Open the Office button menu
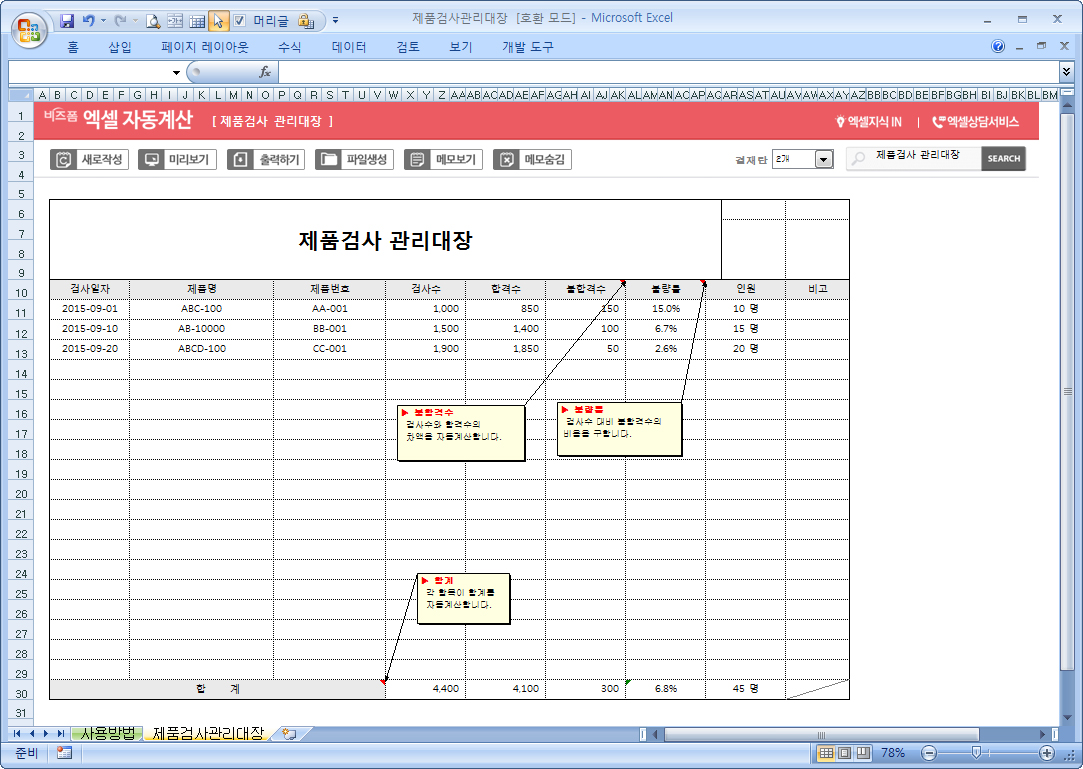 (29, 30)
